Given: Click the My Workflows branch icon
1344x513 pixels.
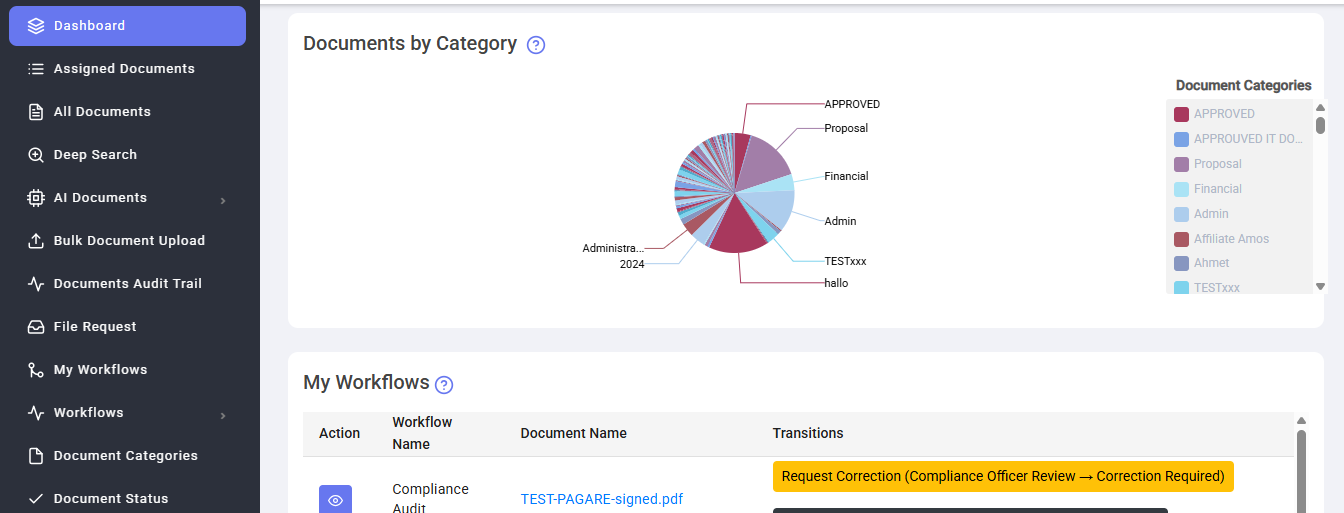Looking at the screenshot, I should pos(36,370).
